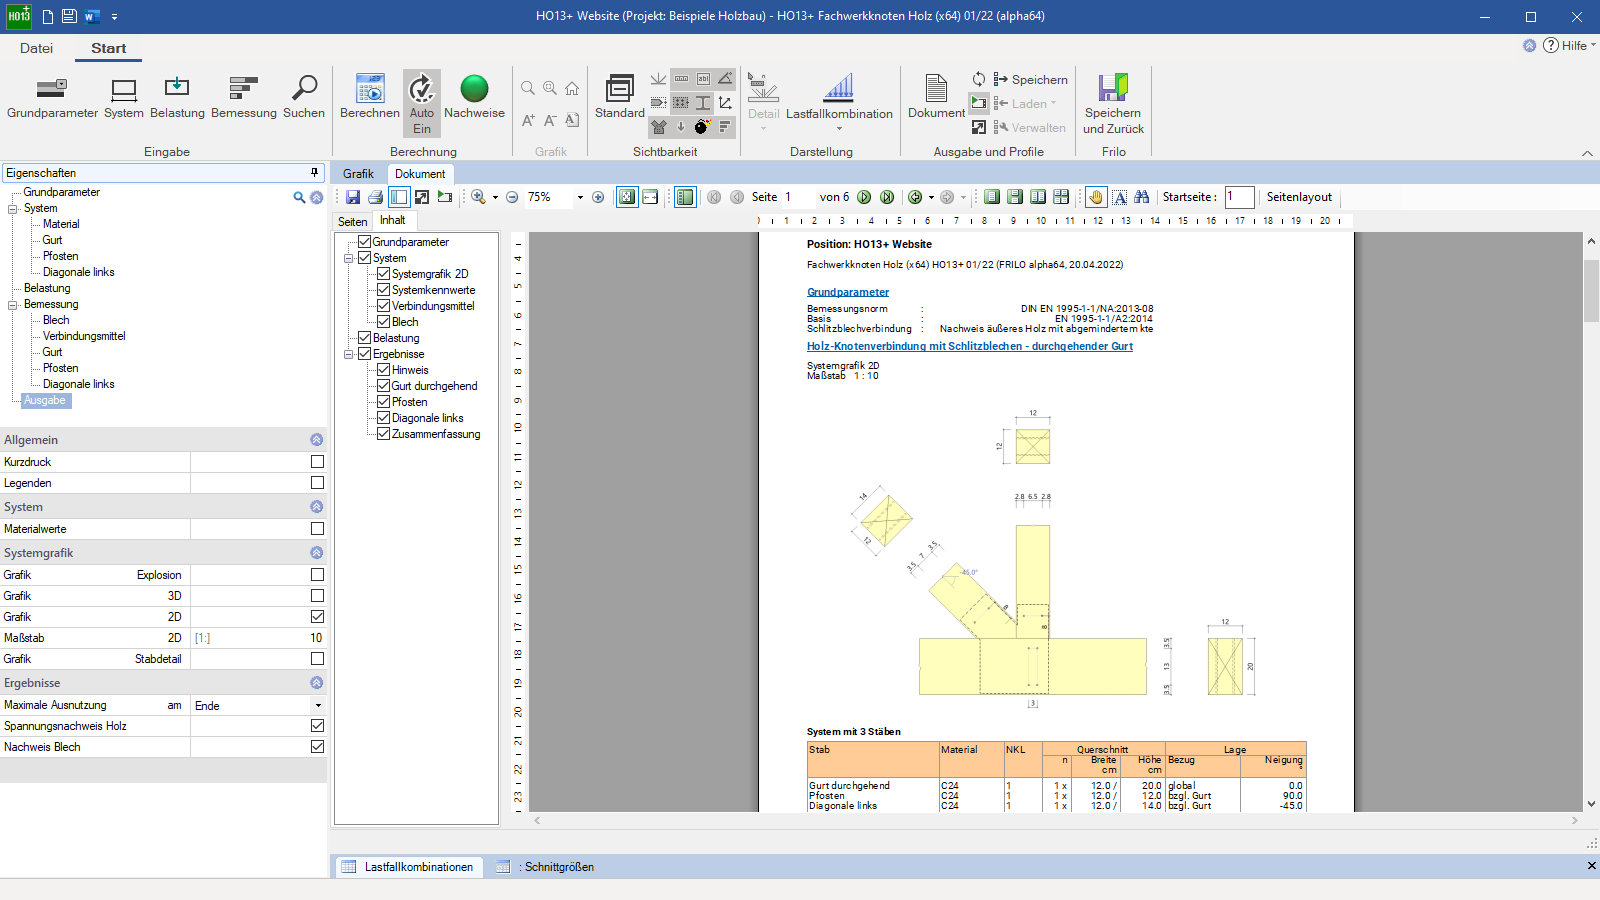Open the Belastung ribbon icon

coord(177,97)
